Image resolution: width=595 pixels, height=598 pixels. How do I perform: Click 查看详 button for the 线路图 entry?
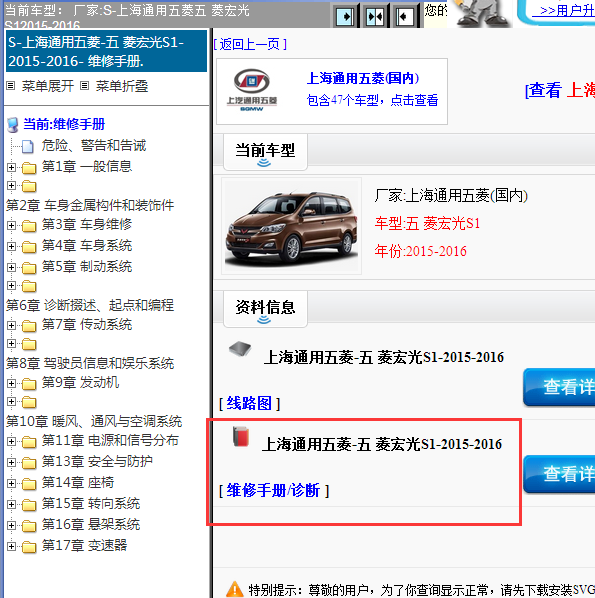click(x=559, y=387)
